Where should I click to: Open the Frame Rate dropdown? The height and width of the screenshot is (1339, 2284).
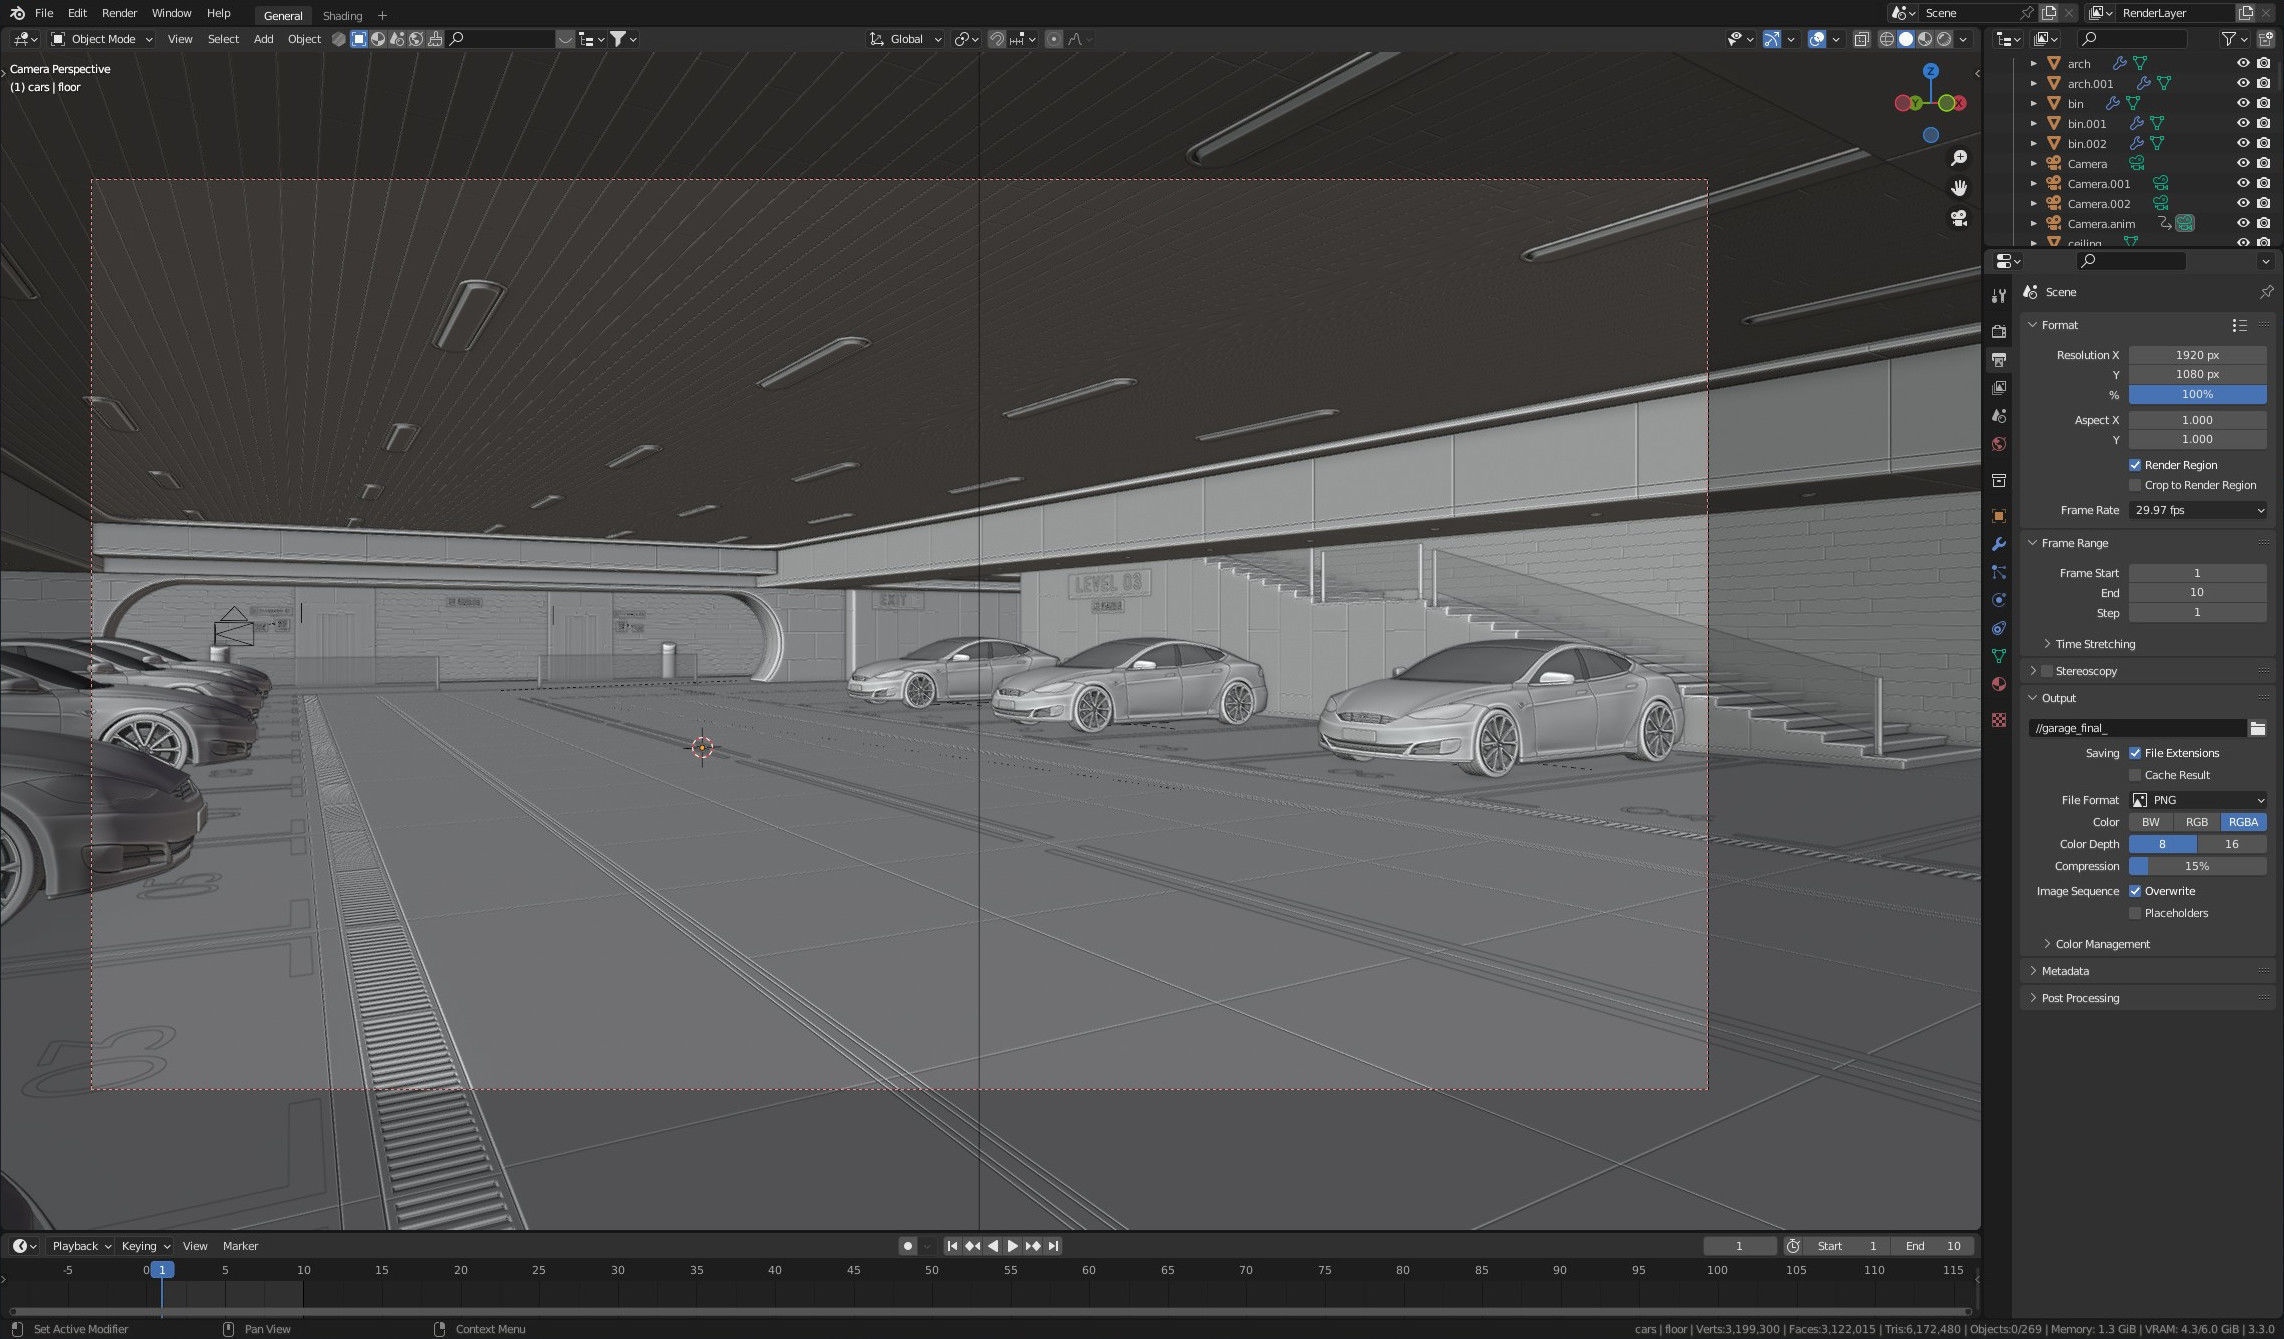point(2197,510)
